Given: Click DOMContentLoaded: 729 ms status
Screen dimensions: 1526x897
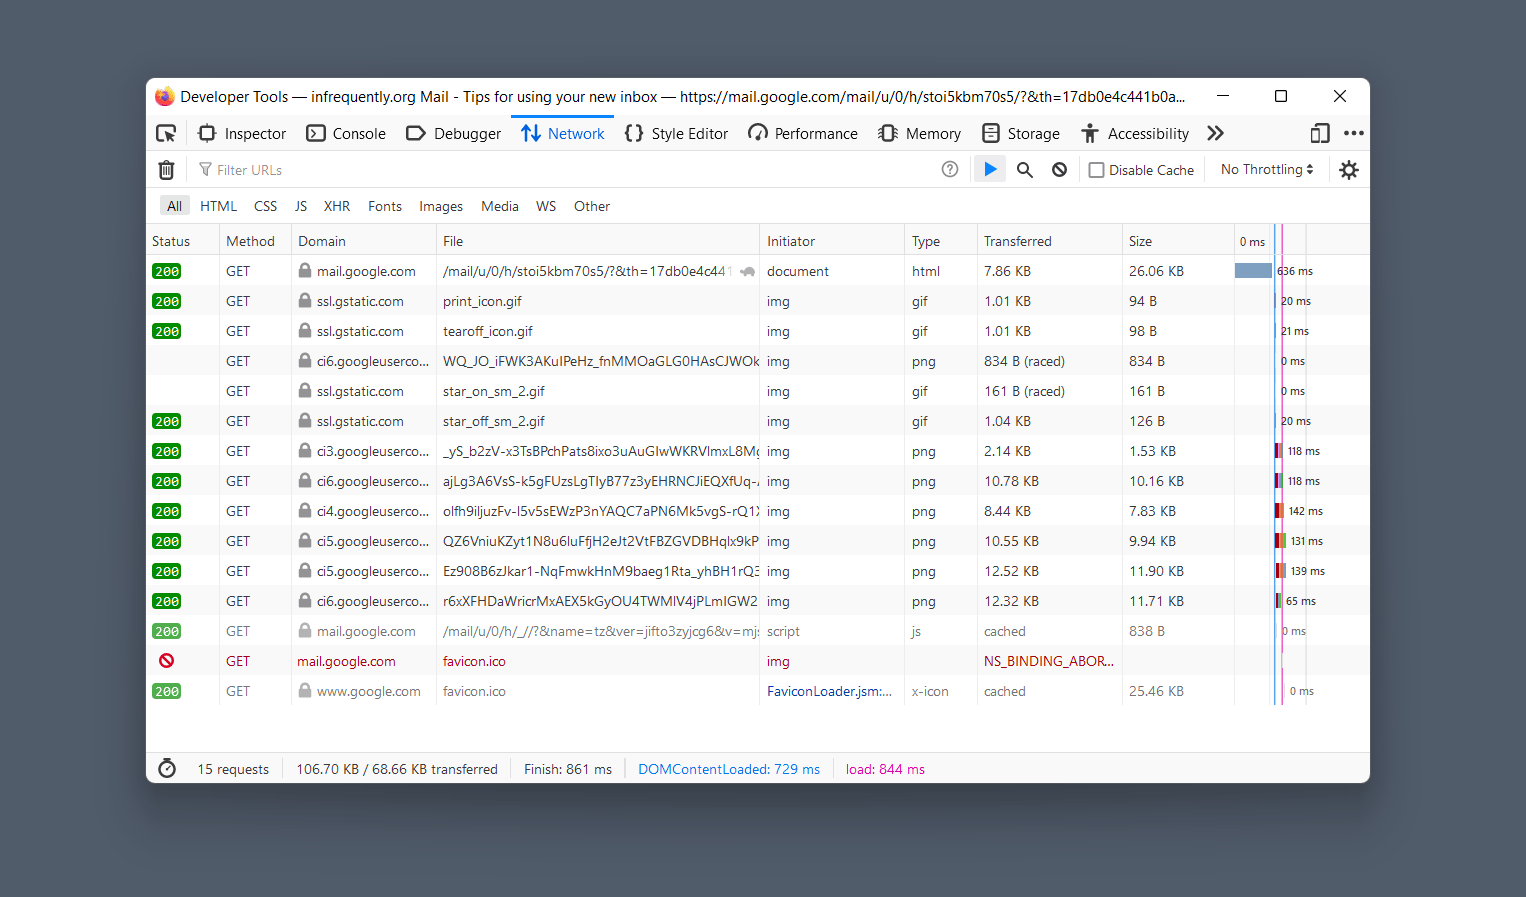Looking at the screenshot, I should pyautogui.click(x=729, y=769).
